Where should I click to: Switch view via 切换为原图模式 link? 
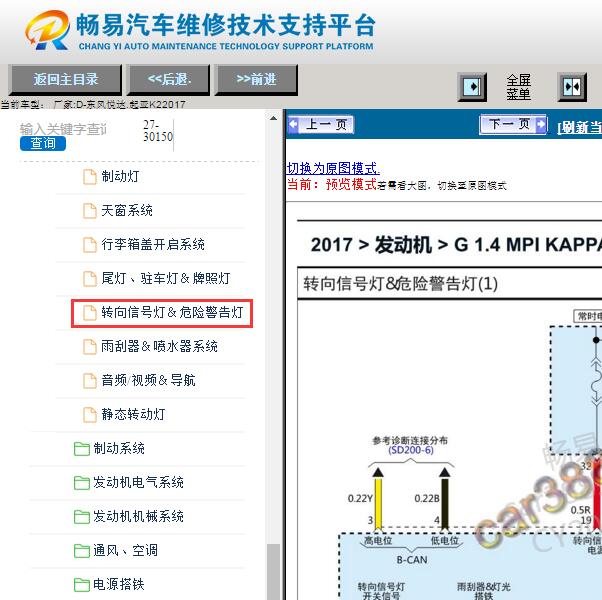pyautogui.click(x=333, y=168)
